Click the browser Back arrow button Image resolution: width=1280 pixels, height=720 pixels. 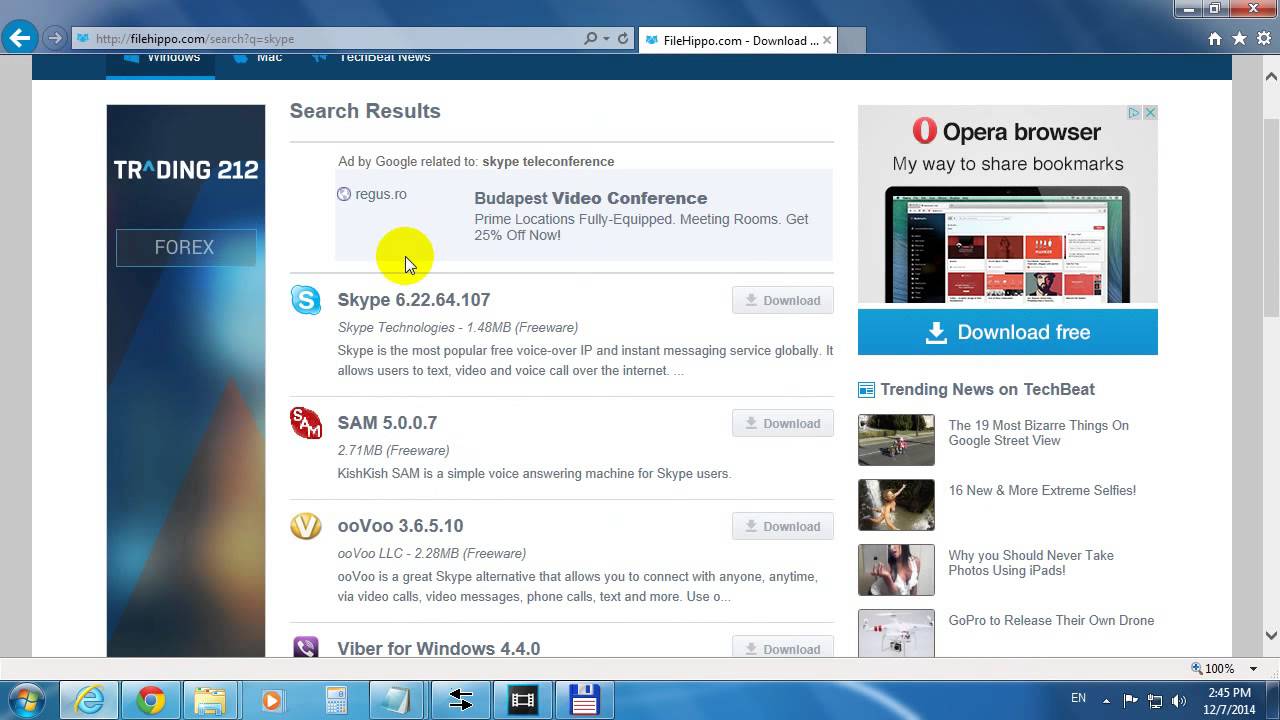[20, 39]
